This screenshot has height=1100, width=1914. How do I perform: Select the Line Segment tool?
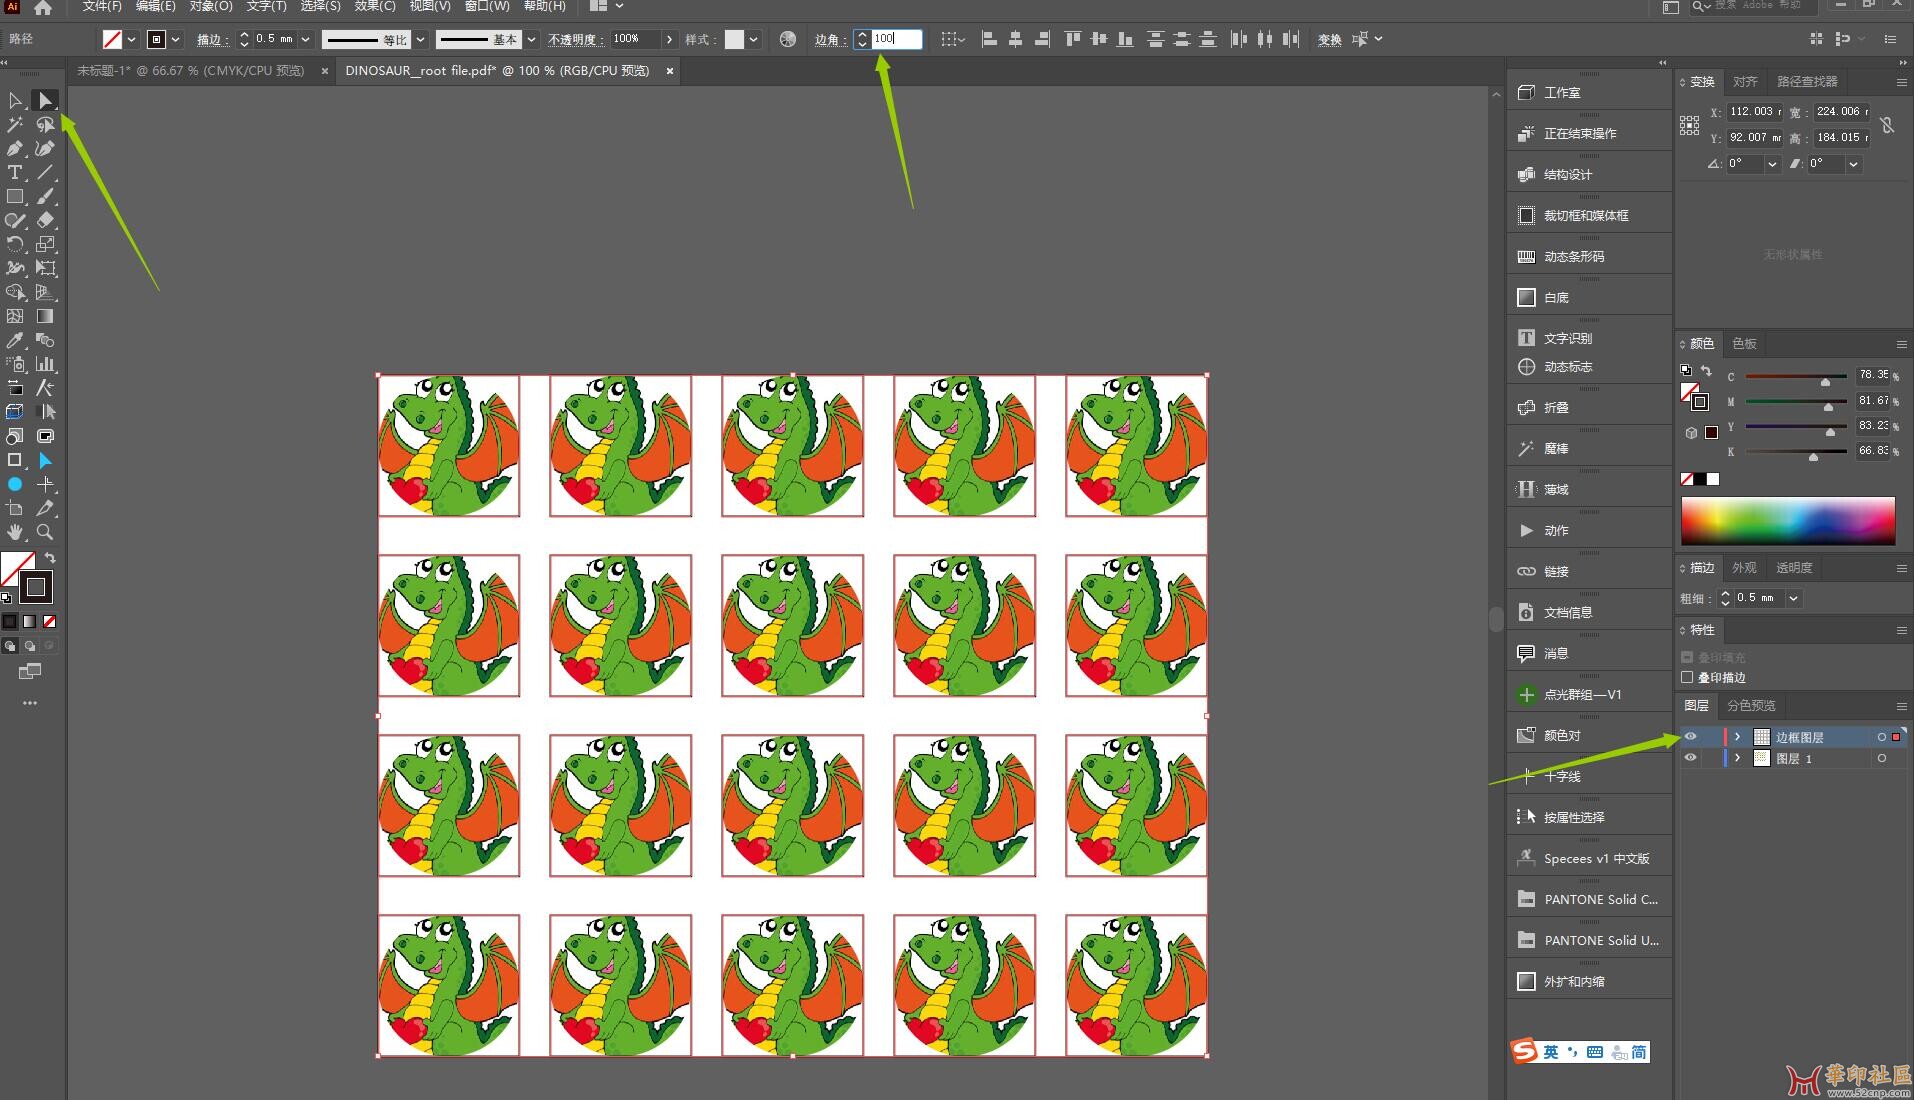[45, 172]
